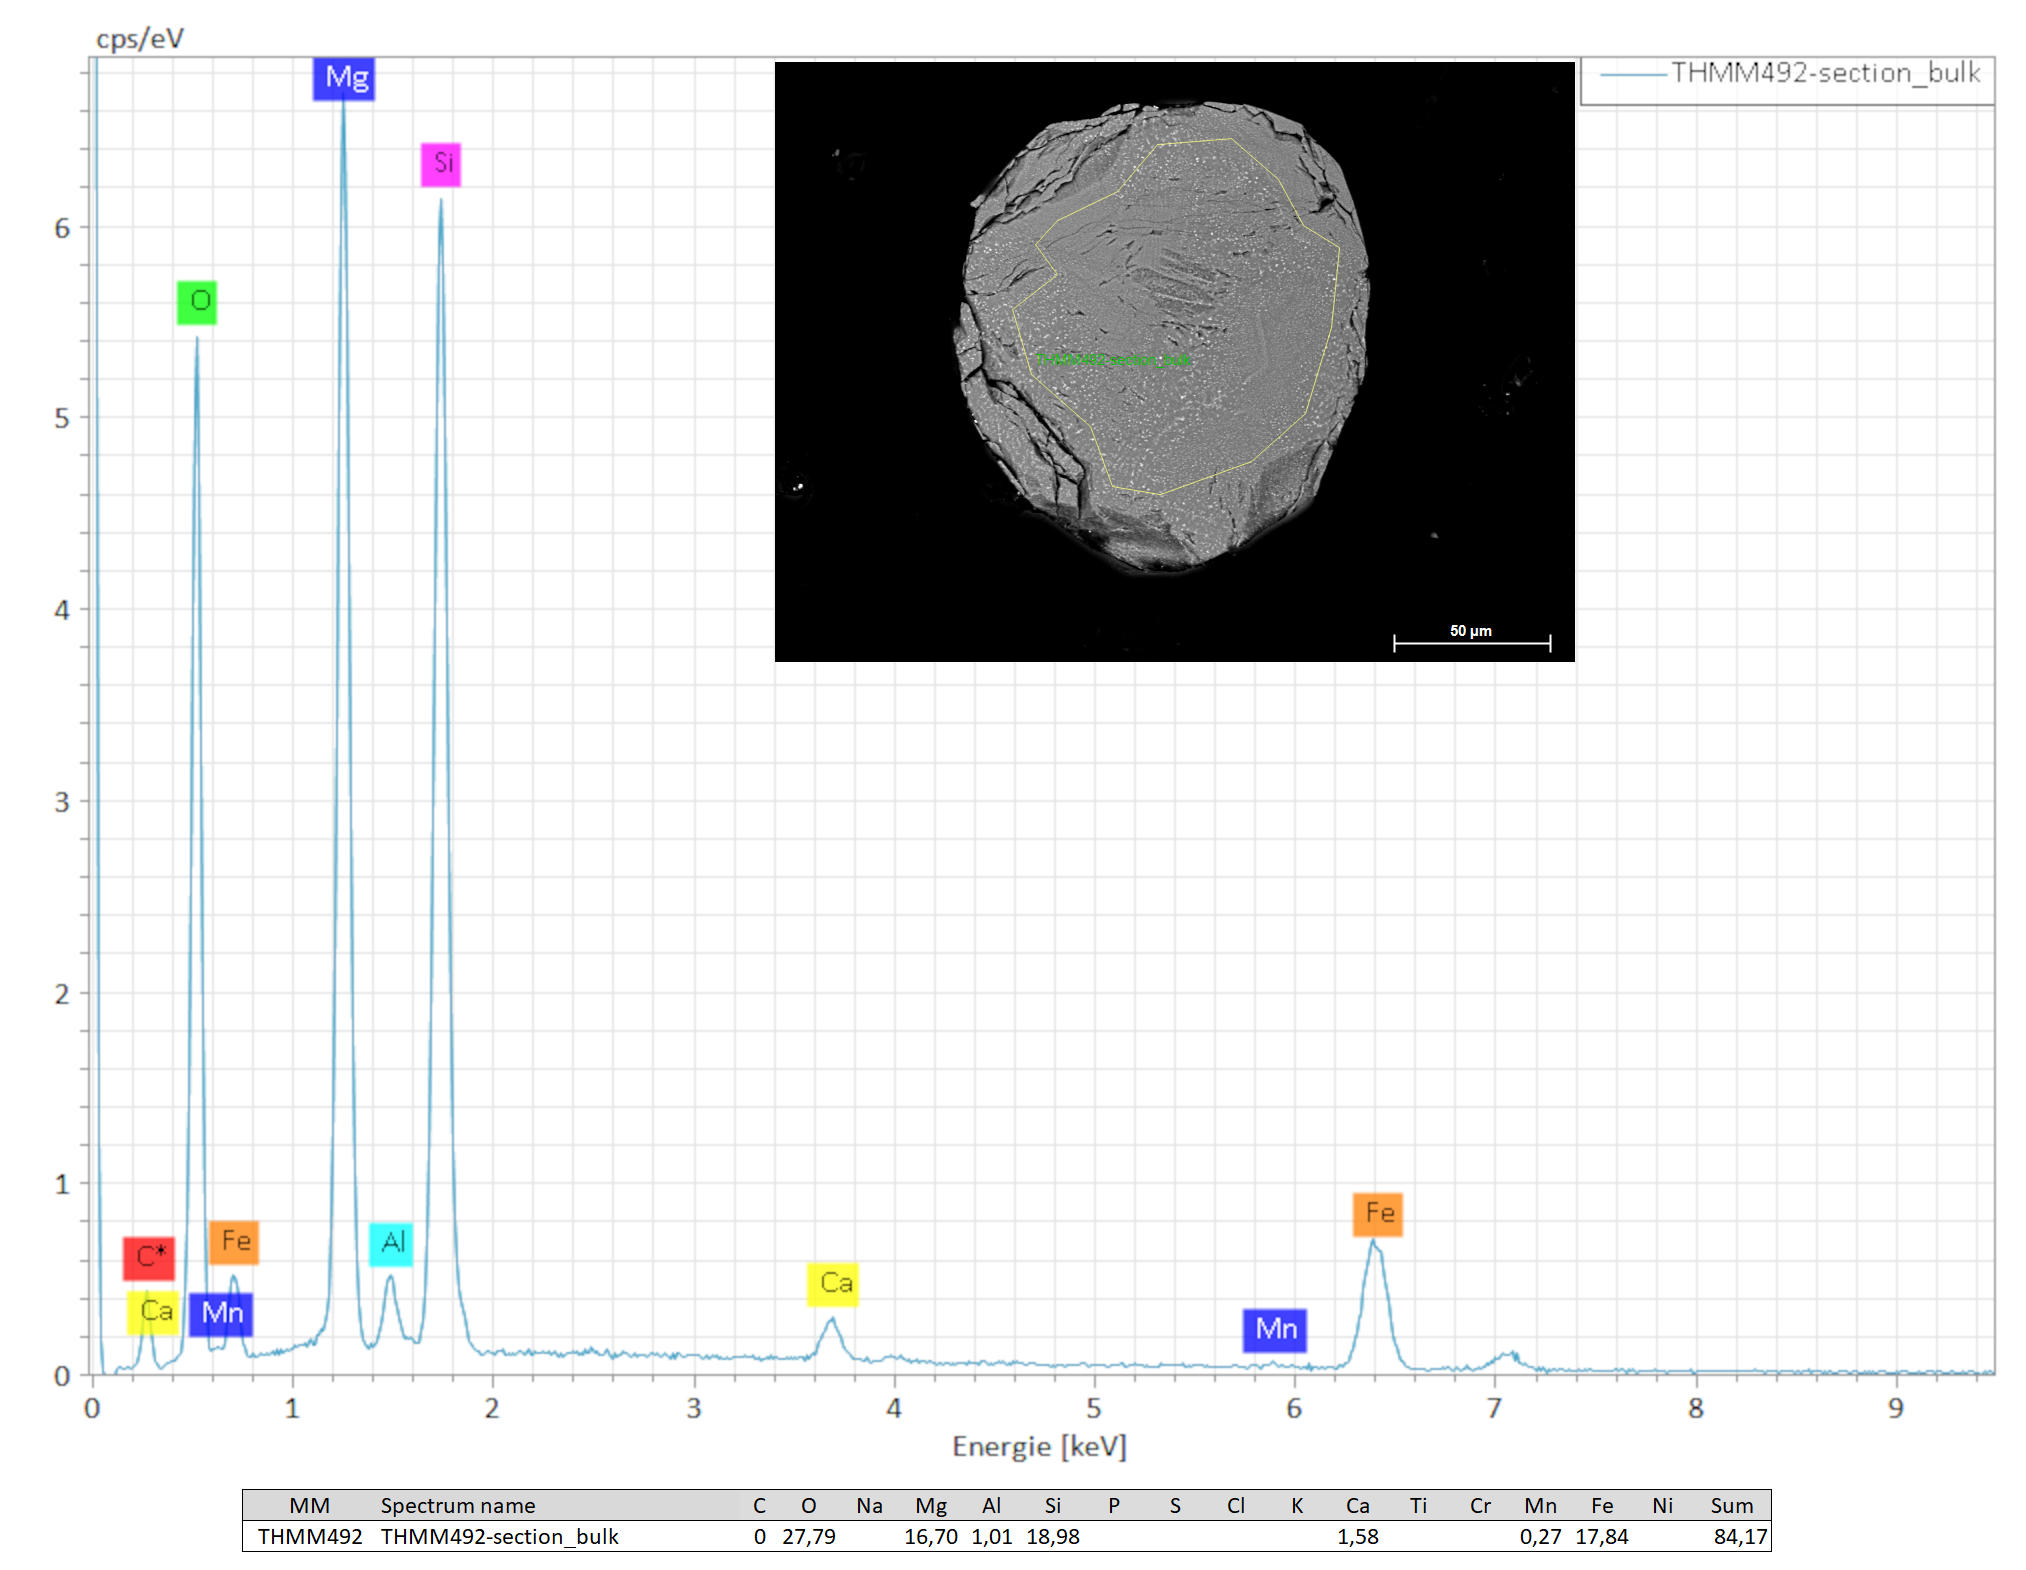Select the green O peak label

[x=197, y=302]
